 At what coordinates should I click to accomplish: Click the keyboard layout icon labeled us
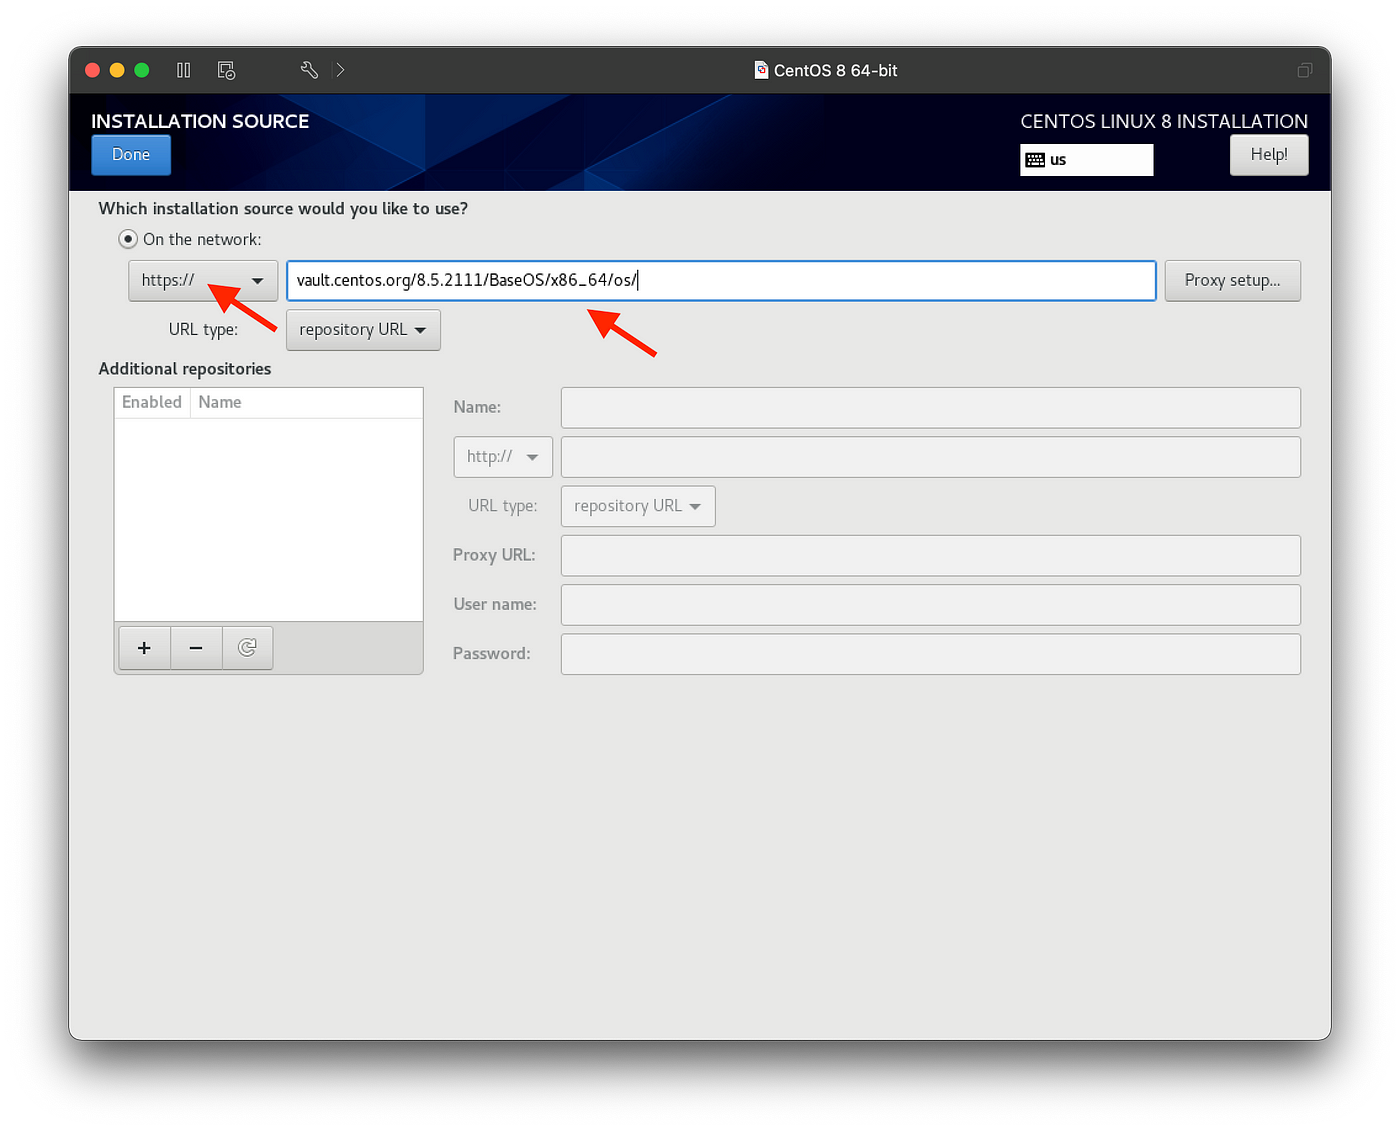1035,160
